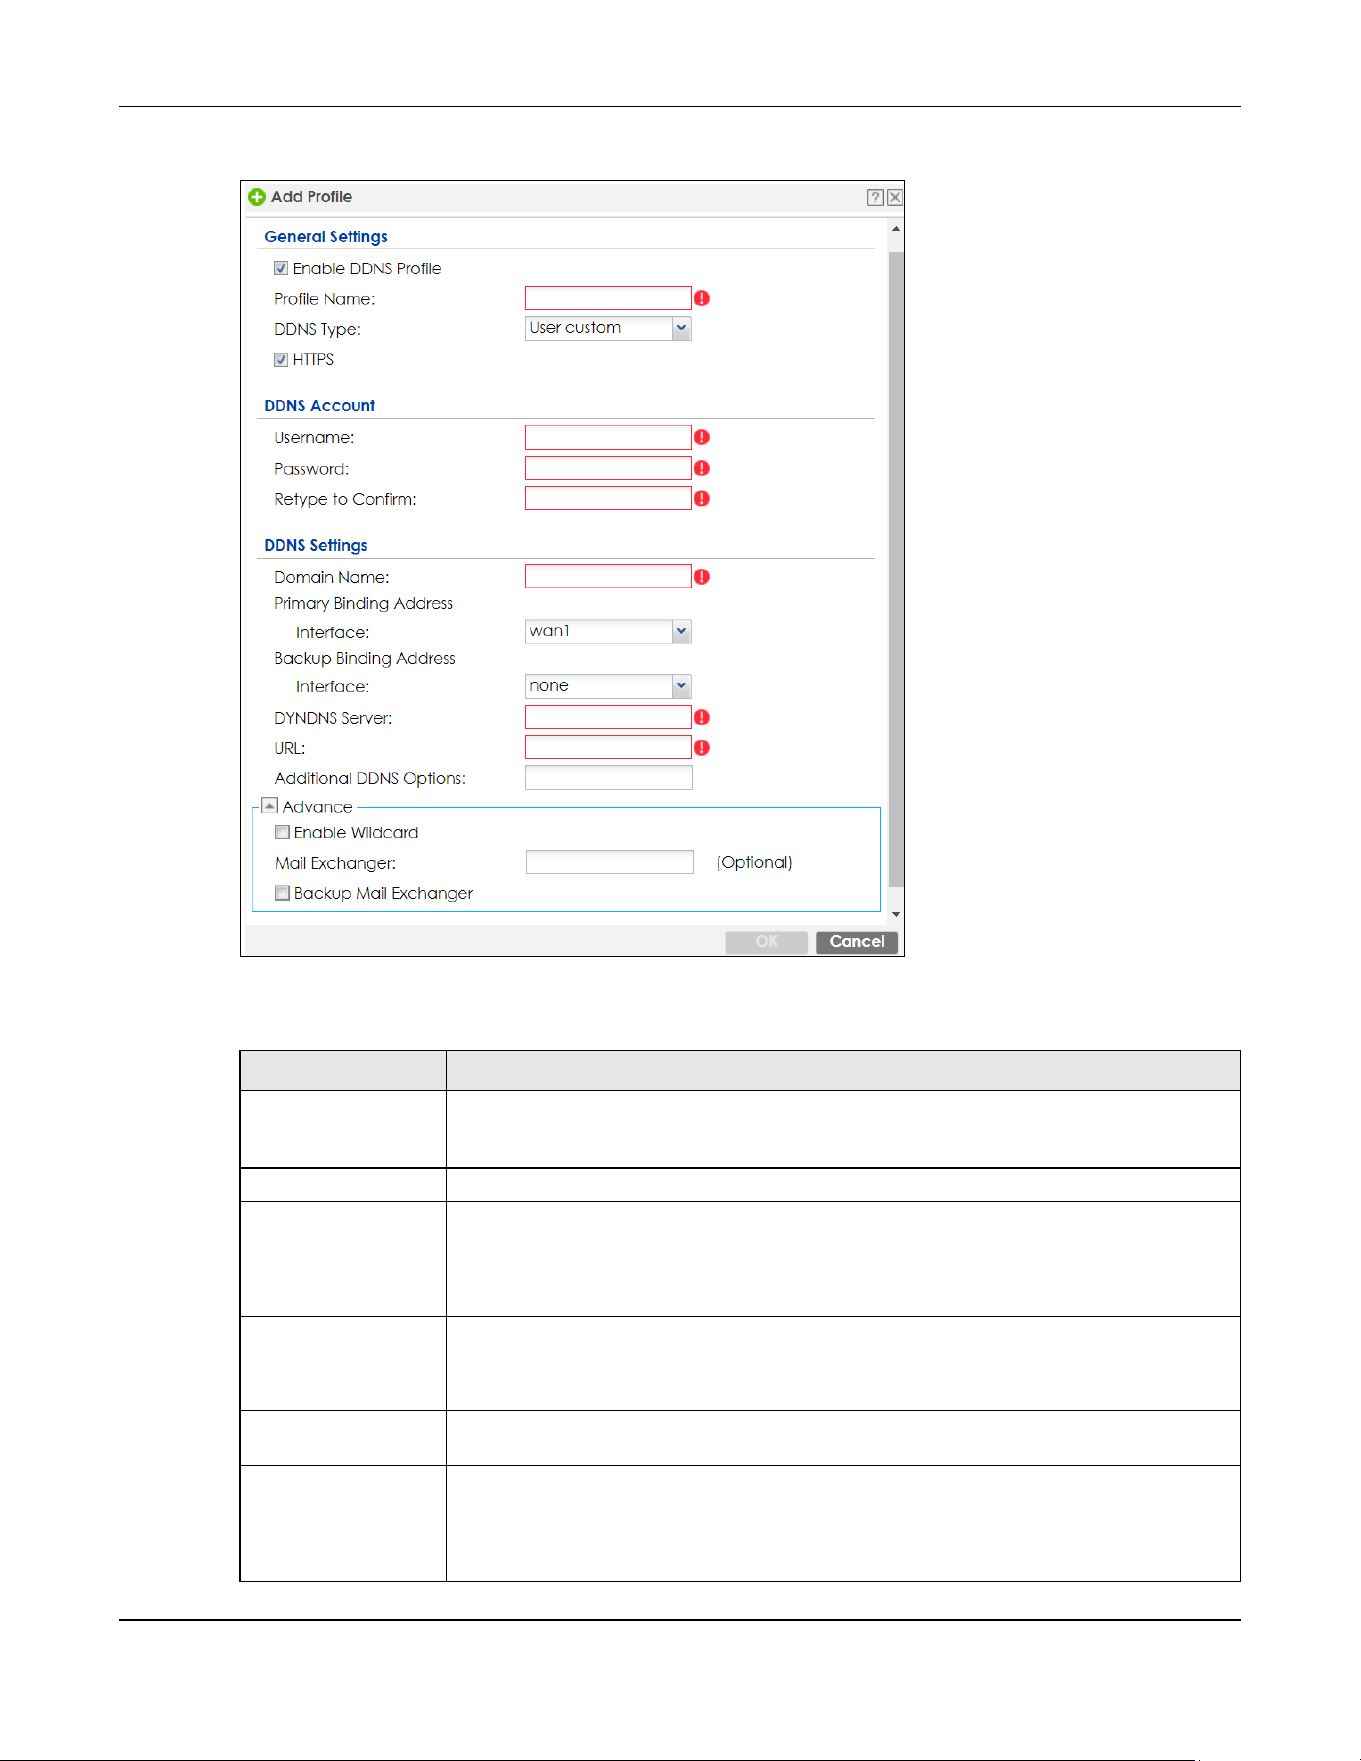Click the green Add Profile plus icon

click(x=257, y=197)
